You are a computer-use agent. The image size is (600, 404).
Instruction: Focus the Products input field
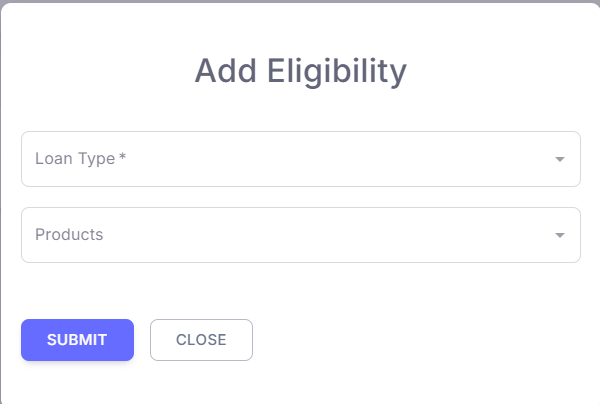click(300, 235)
